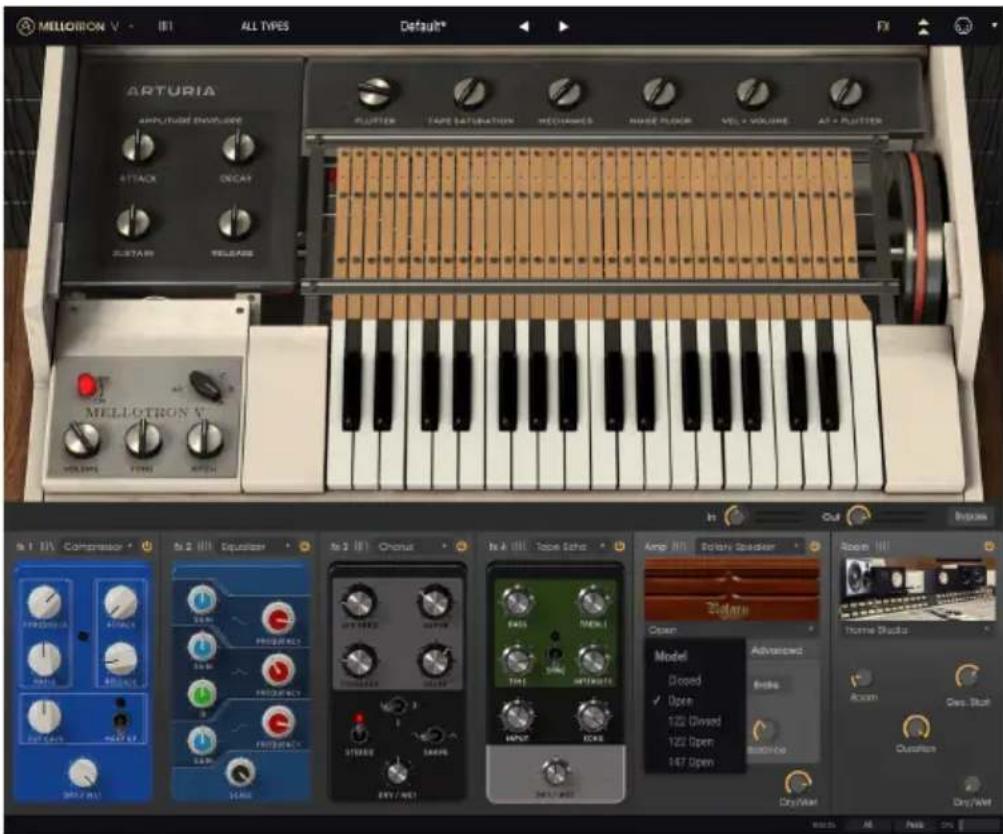Screen dimensions: 1003x834
Task: Open the top-right corner dropdown arrow
Action: coord(995,26)
